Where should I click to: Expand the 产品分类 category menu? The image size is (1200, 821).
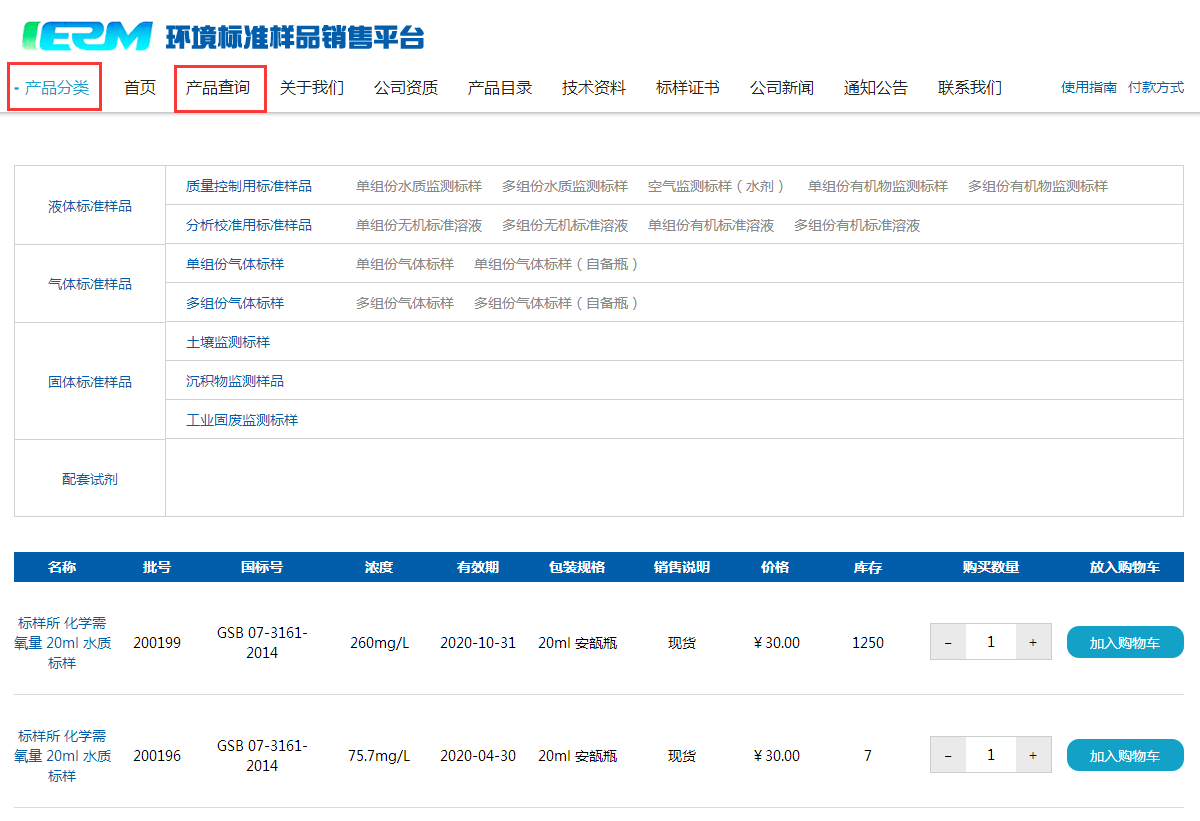tap(55, 88)
